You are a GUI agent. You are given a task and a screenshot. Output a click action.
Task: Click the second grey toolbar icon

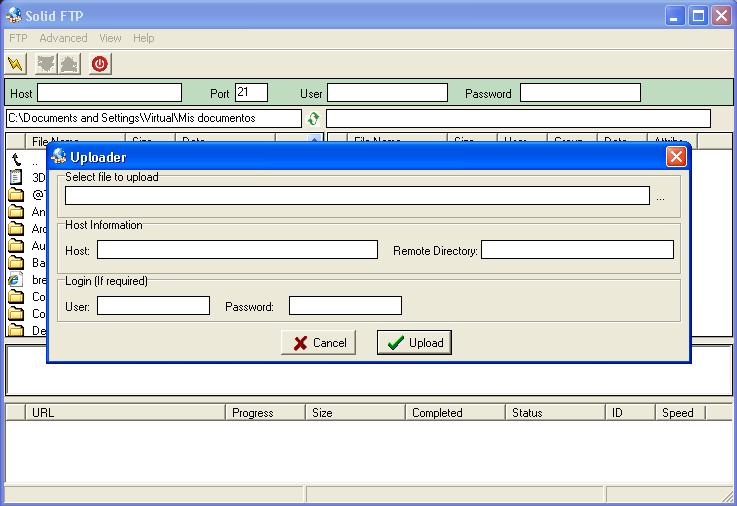pos(46,64)
